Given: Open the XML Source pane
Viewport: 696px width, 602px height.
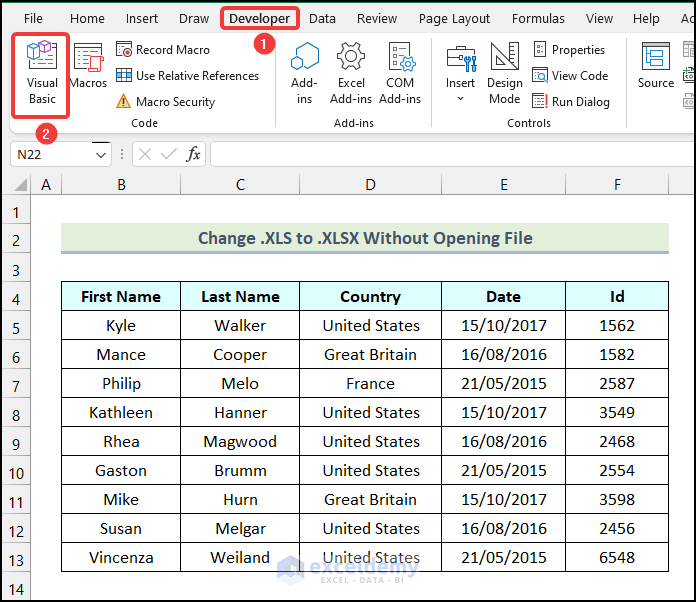Looking at the screenshot, I should click(656, 65).
